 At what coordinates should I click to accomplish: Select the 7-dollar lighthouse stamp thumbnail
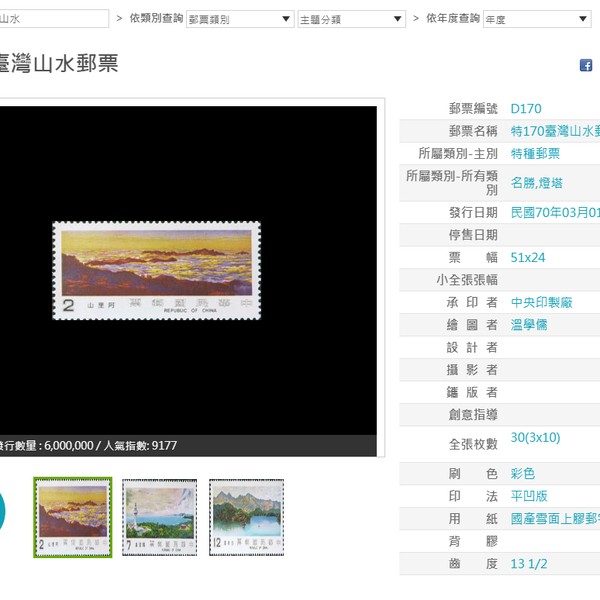click(x=160, y=517)
